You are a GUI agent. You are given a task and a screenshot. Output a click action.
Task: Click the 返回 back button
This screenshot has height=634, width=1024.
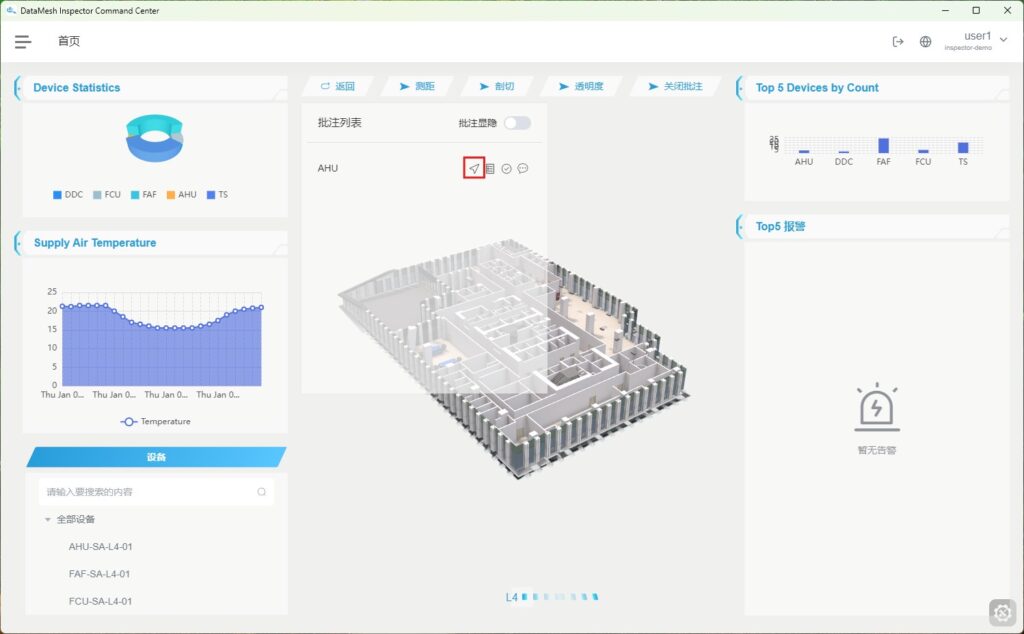[337, 86]
